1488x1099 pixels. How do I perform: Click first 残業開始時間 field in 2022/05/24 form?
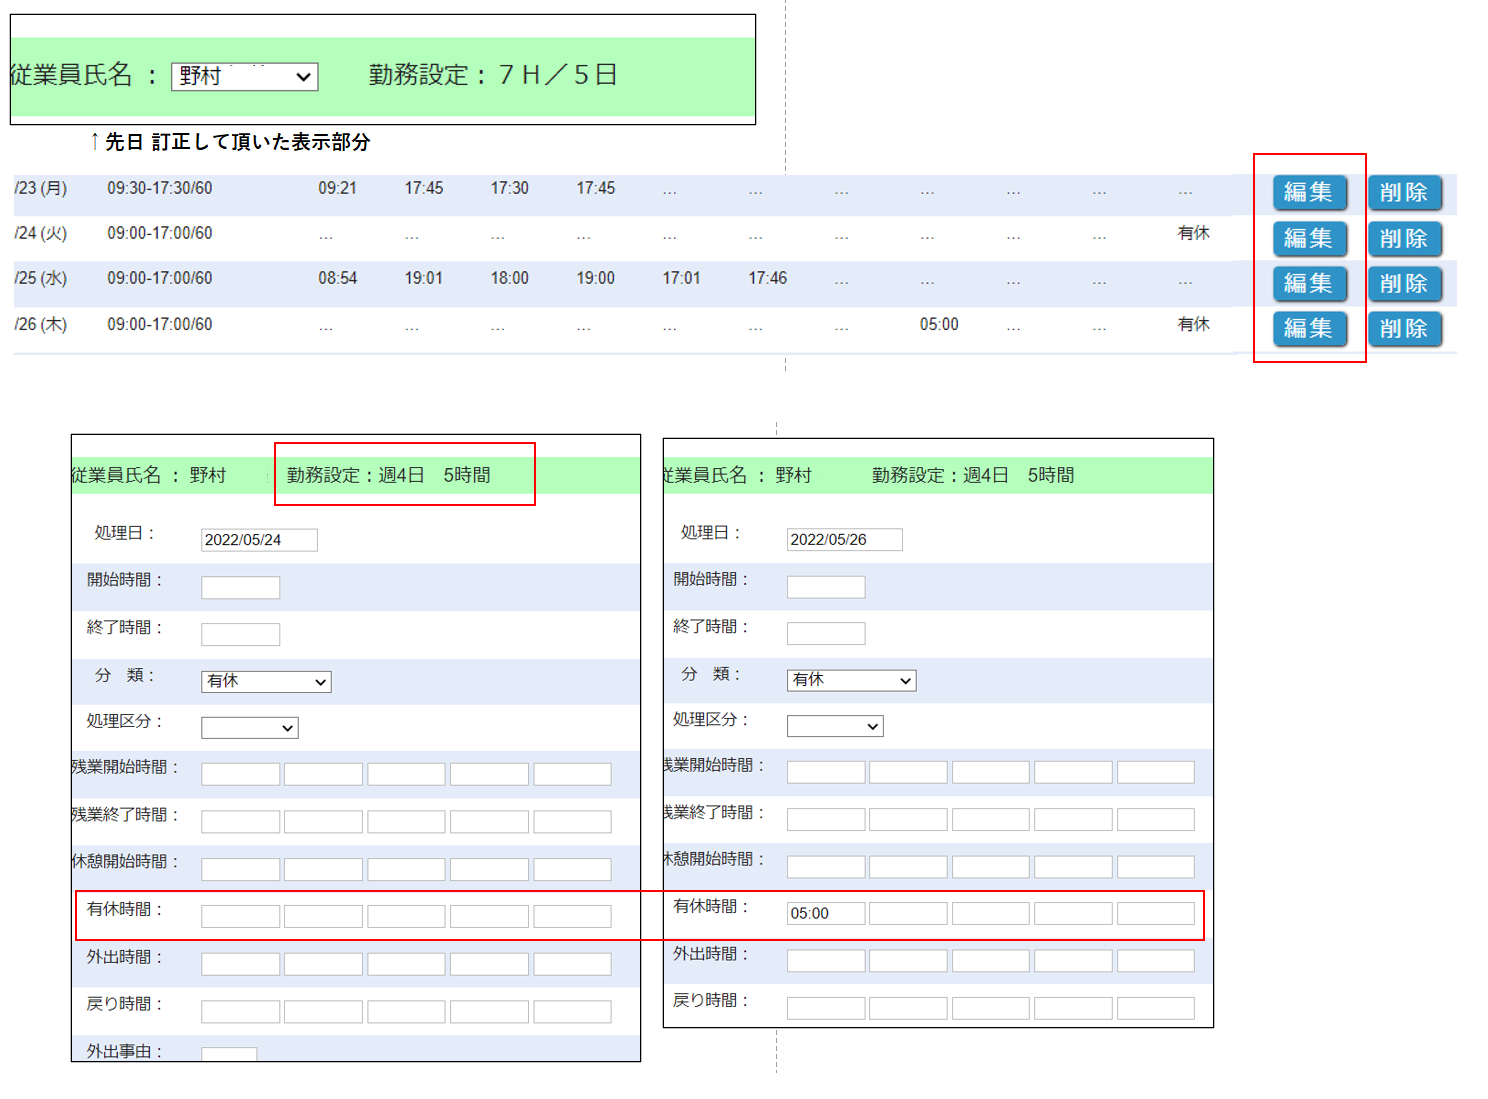coord(240,774)
